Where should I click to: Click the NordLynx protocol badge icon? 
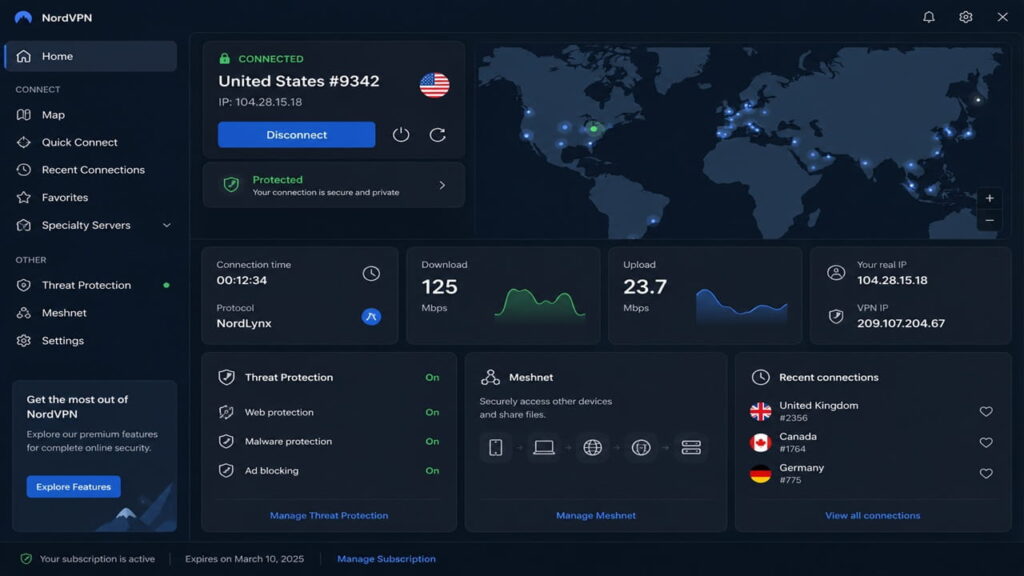371,317
